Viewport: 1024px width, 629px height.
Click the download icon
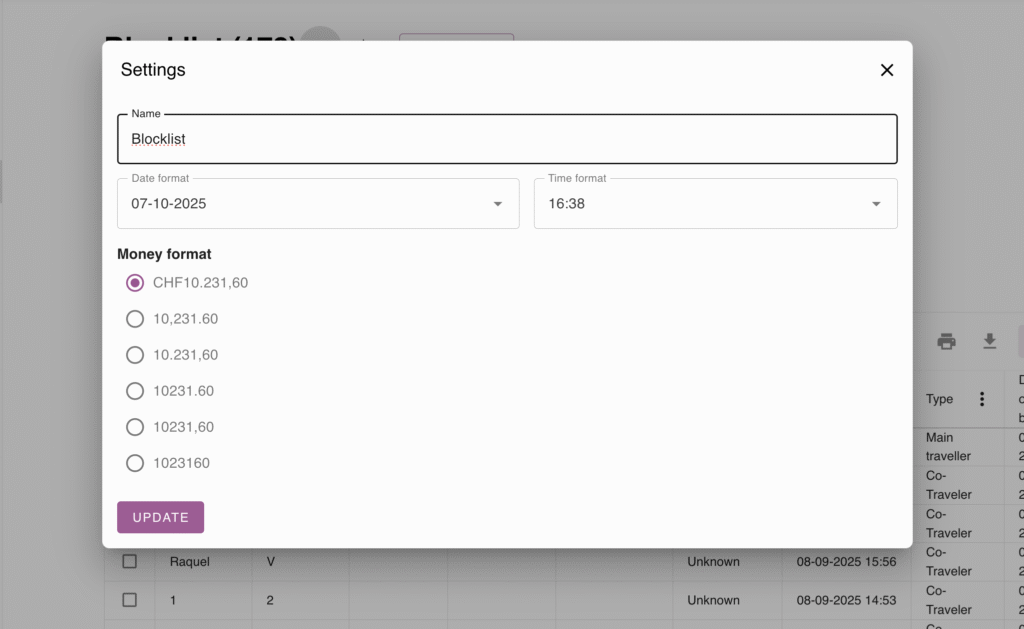click(989, 342)
